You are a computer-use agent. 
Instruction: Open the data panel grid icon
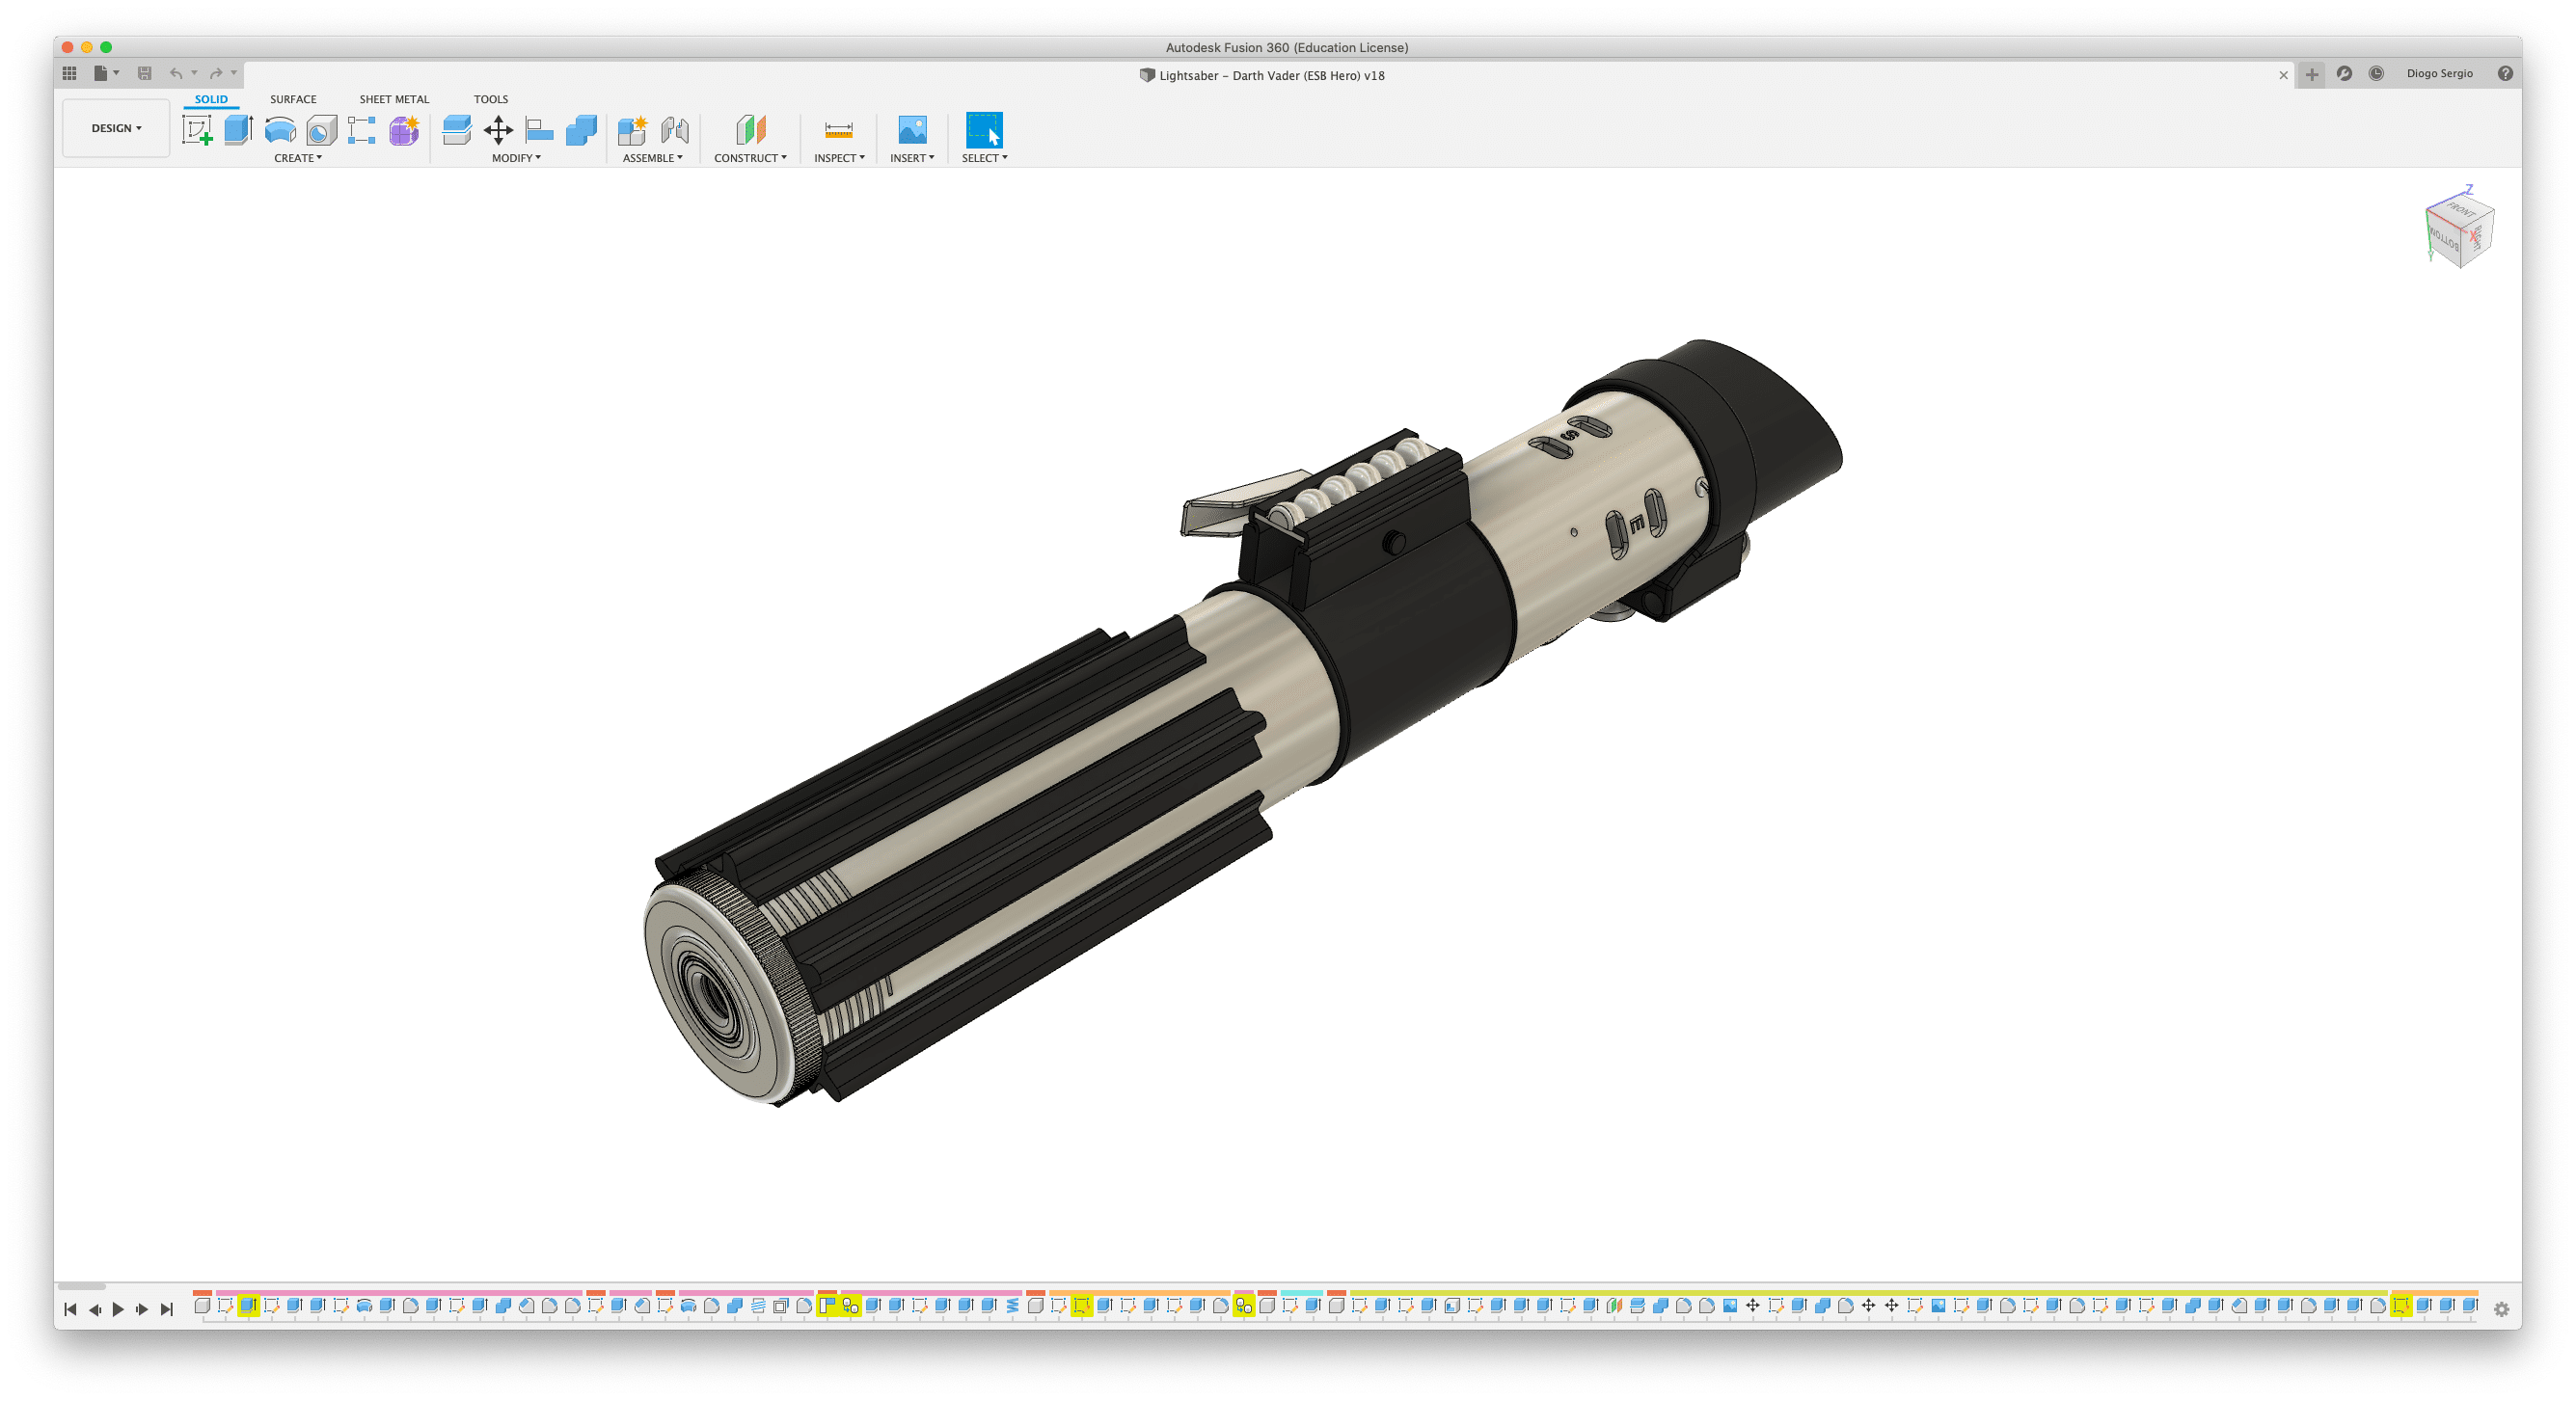click(x=69, y=73)
